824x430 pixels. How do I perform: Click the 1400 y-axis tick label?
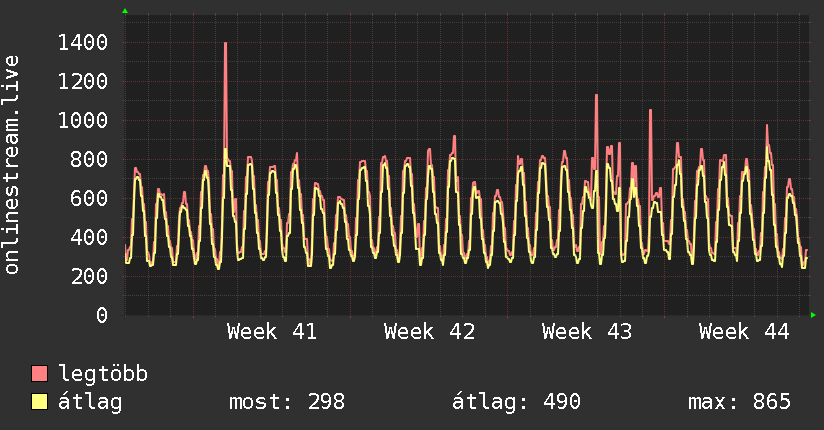click(83, 43)
